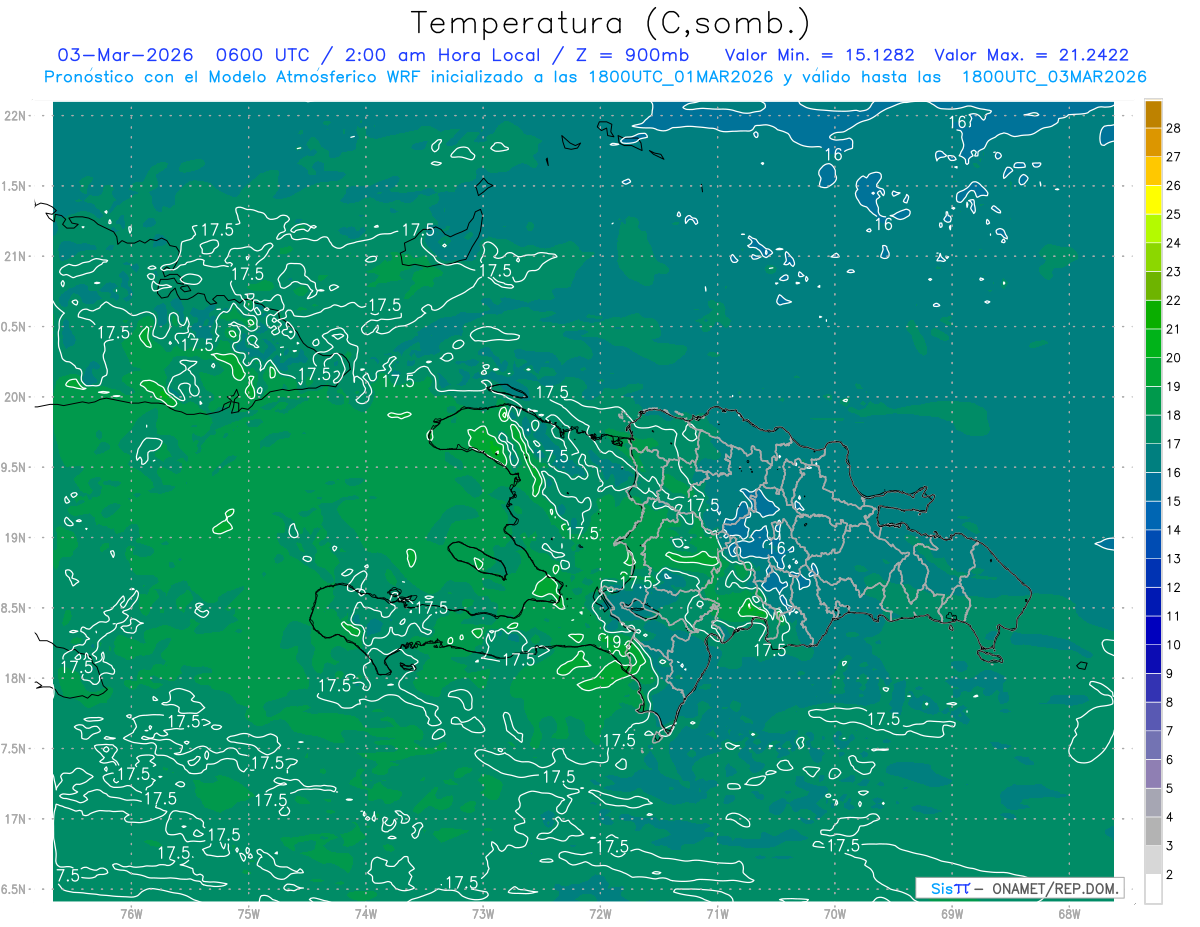Click color scale number "12"
Image resolution: width=1200 pixels, height=927 pixels.
[x=1174, y=588]
